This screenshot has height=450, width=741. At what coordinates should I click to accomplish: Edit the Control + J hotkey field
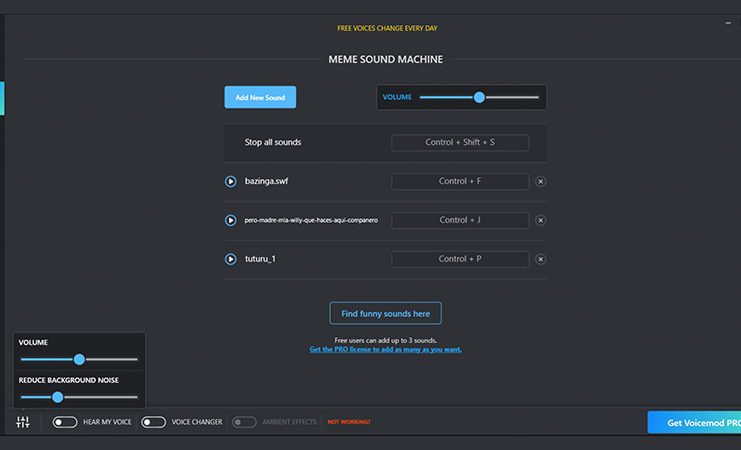pyautogui.click(x=460, y=220)
